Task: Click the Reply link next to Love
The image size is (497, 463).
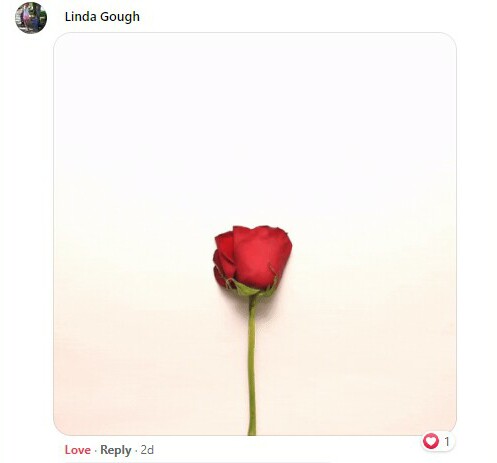Action: [x=116, y=450]
